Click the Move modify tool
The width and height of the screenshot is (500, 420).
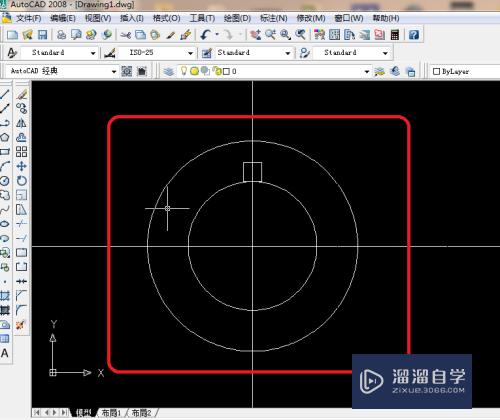point(22,166)
